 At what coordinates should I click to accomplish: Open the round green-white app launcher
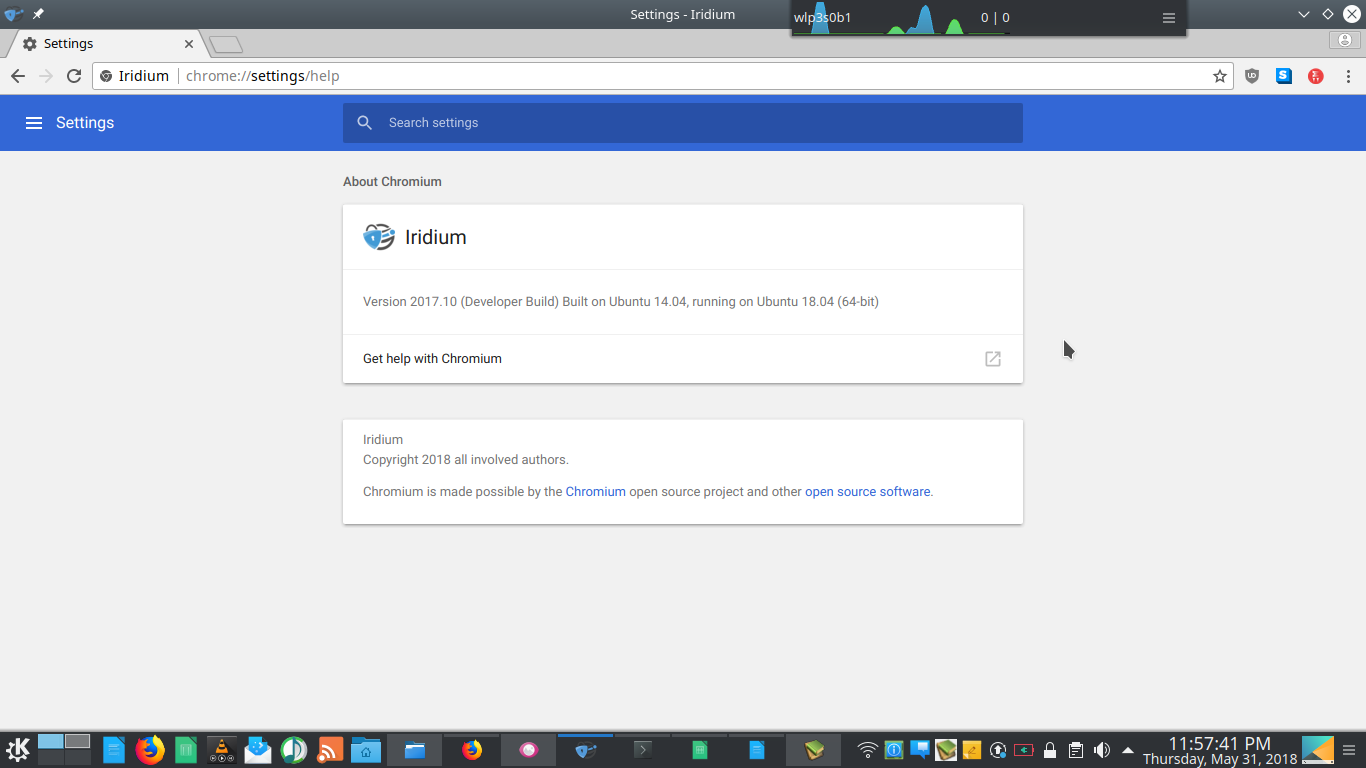(294, 750)
